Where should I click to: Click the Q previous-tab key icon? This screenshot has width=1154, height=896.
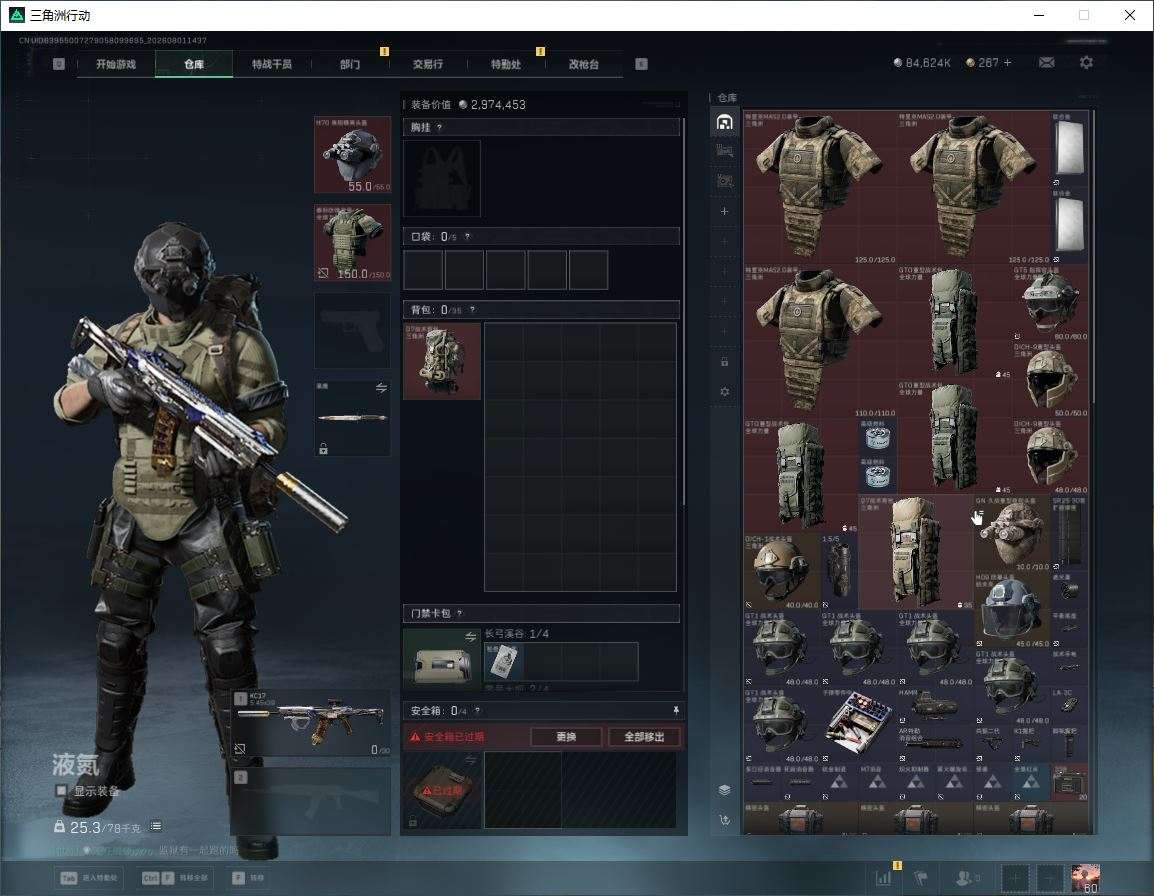pyautogui.click(x=59, y=64)
